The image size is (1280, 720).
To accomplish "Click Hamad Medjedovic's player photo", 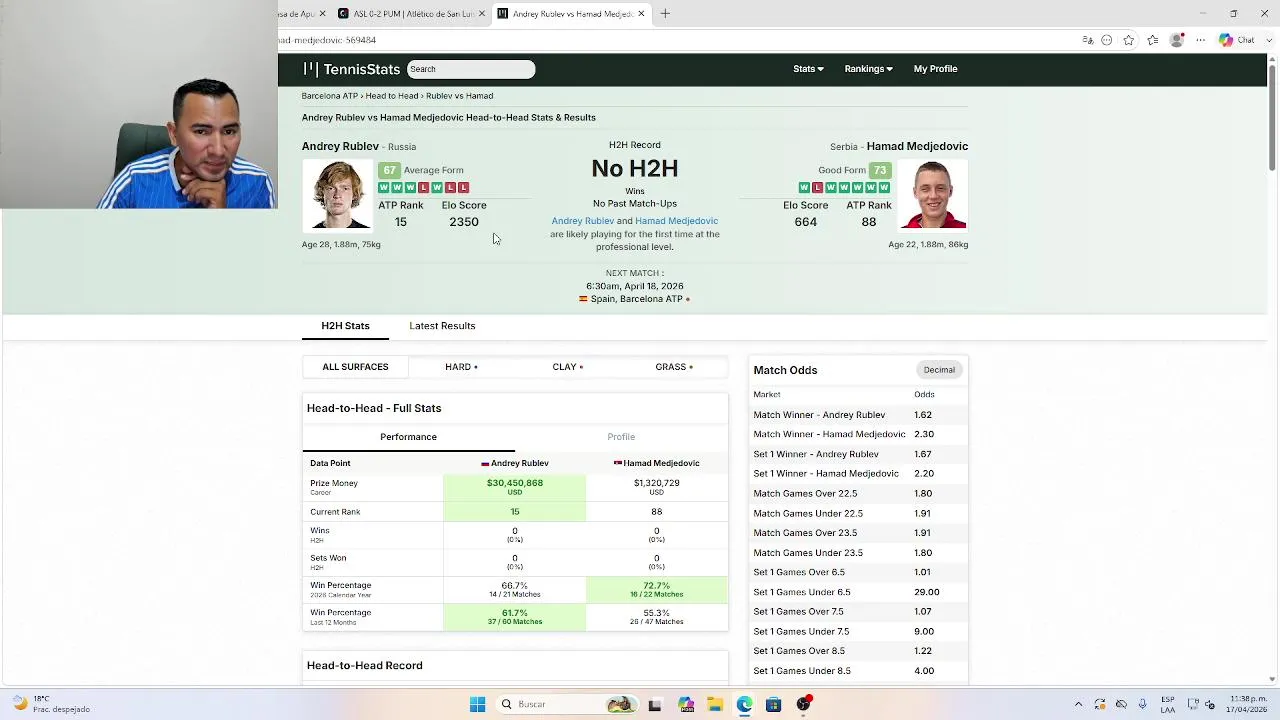I will tap(932, 195).
